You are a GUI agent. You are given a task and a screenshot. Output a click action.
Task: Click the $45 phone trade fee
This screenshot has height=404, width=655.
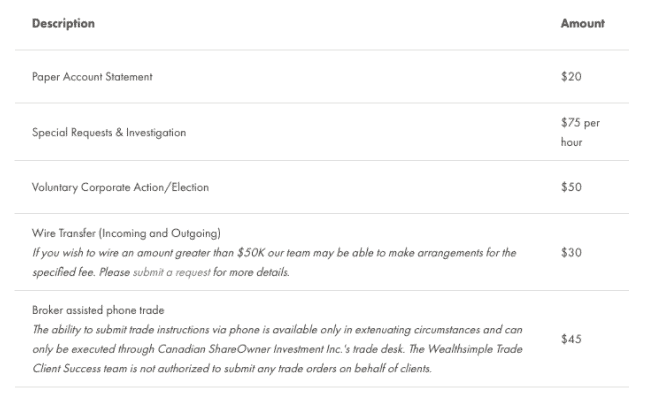click(x=571, y=339)
